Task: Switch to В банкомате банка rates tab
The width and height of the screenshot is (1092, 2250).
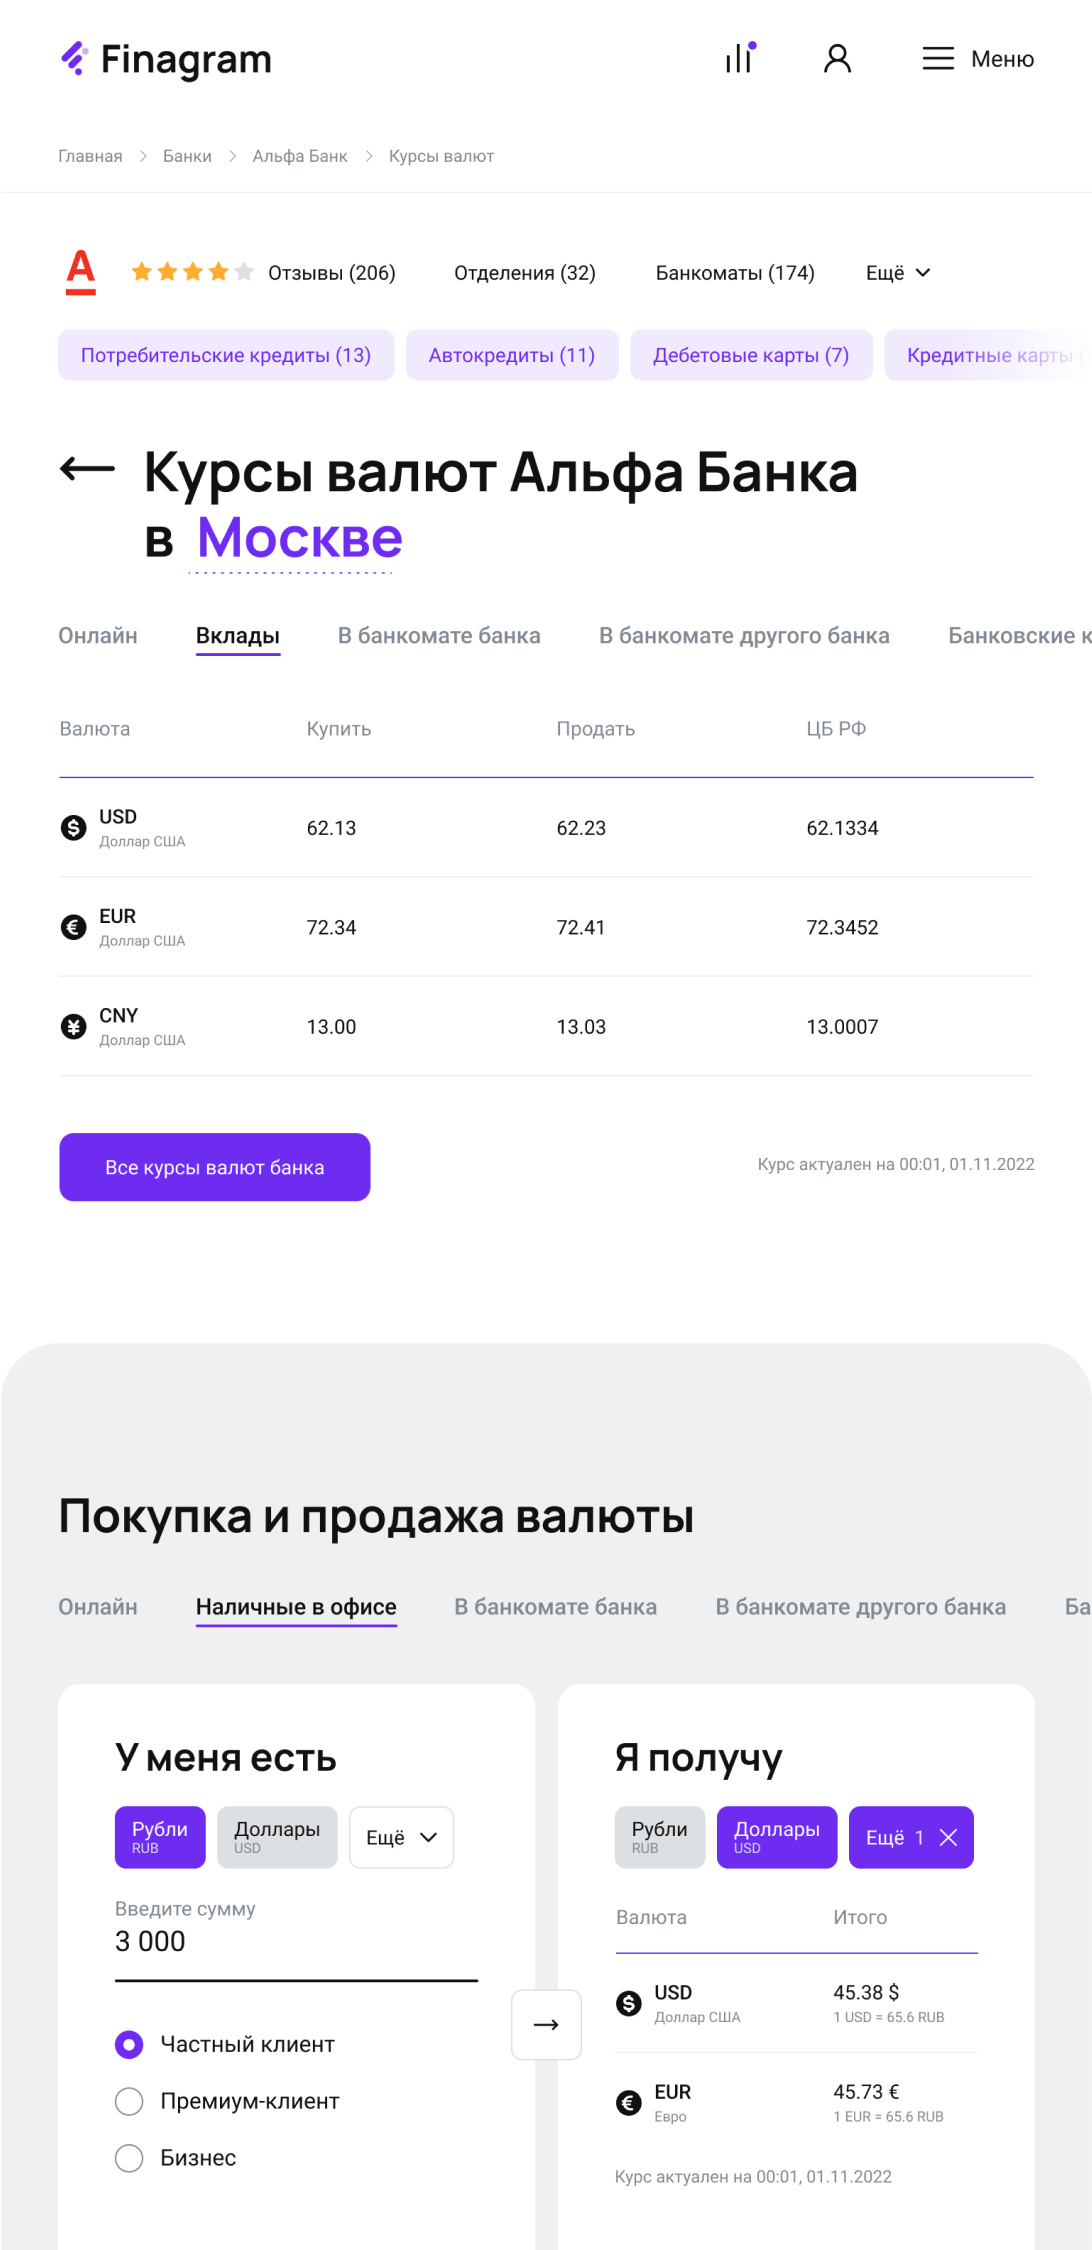Action: 439,636
